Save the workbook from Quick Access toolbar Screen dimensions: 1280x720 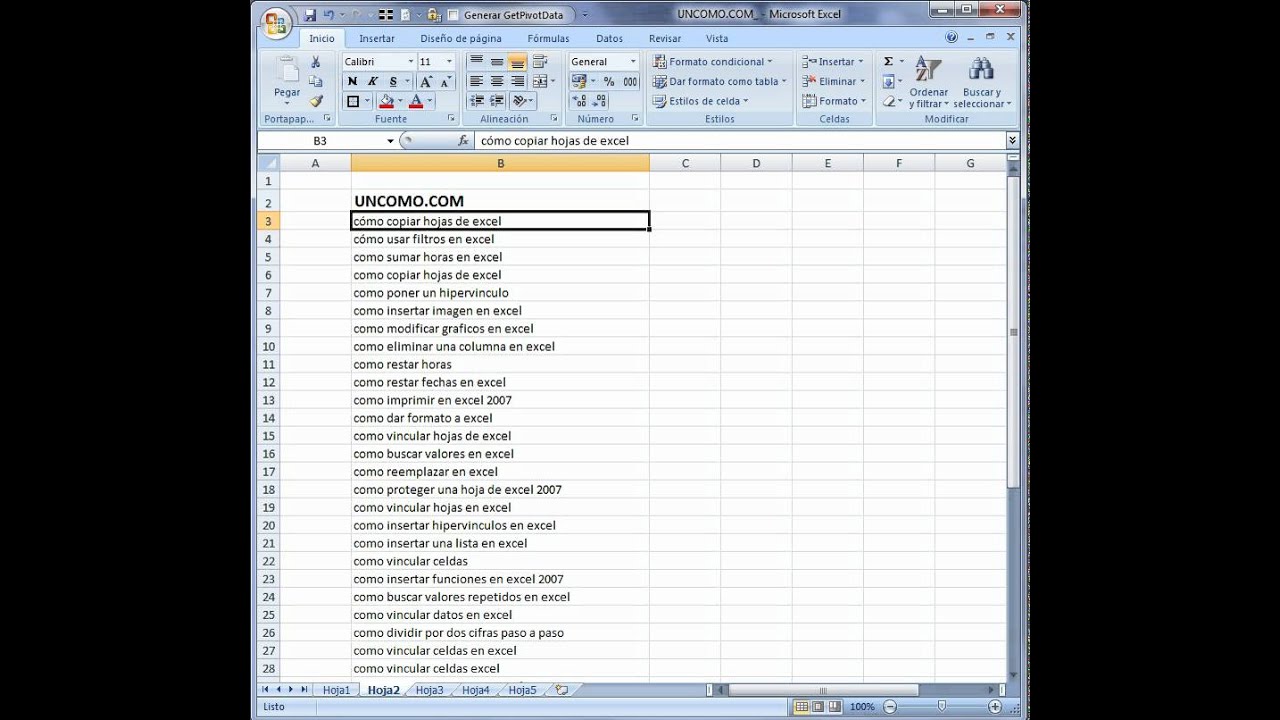click(x=310, y=15)
